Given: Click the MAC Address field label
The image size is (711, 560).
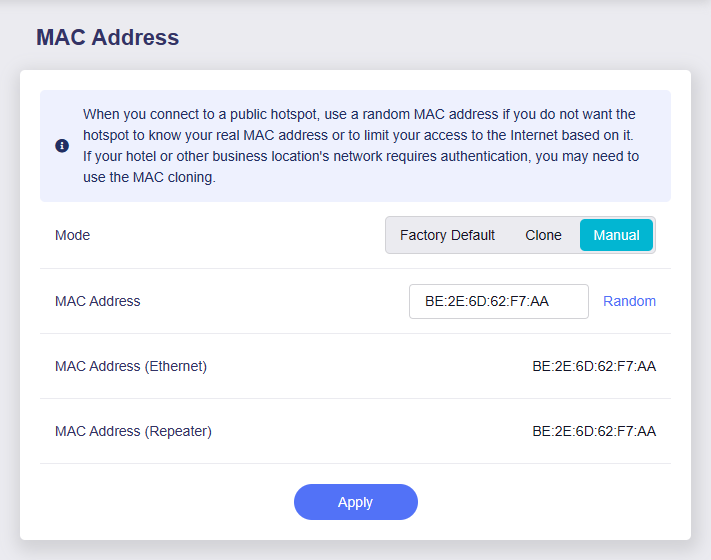Looking at the screenshot, I should coord(98,301).
